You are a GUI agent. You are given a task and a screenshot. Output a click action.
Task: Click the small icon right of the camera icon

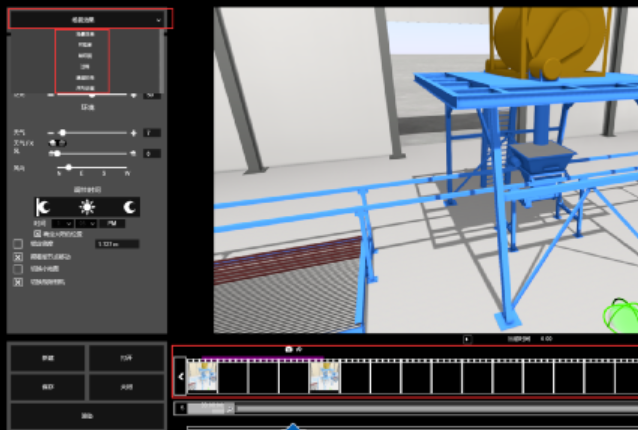299,349
